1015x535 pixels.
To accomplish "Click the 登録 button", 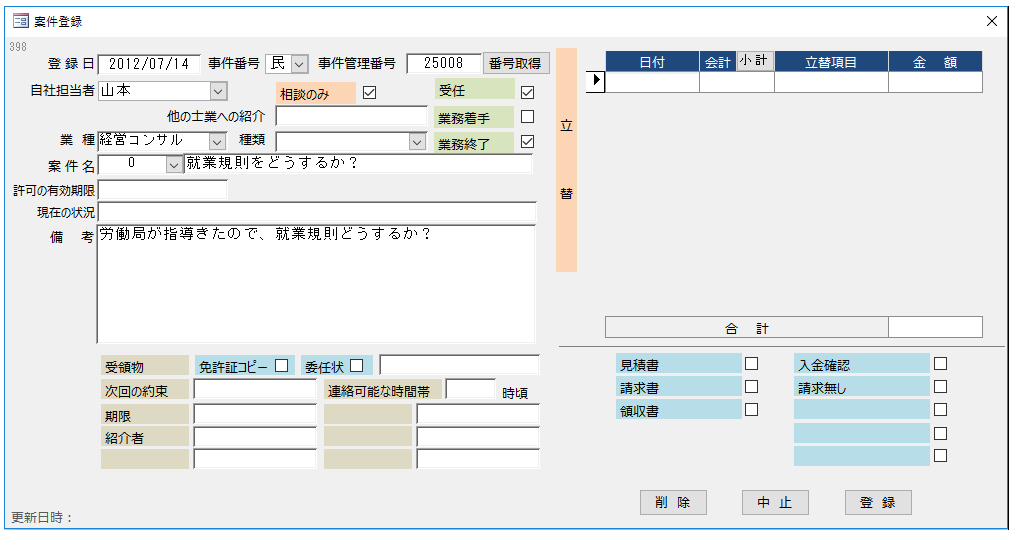I will (878, 503).
